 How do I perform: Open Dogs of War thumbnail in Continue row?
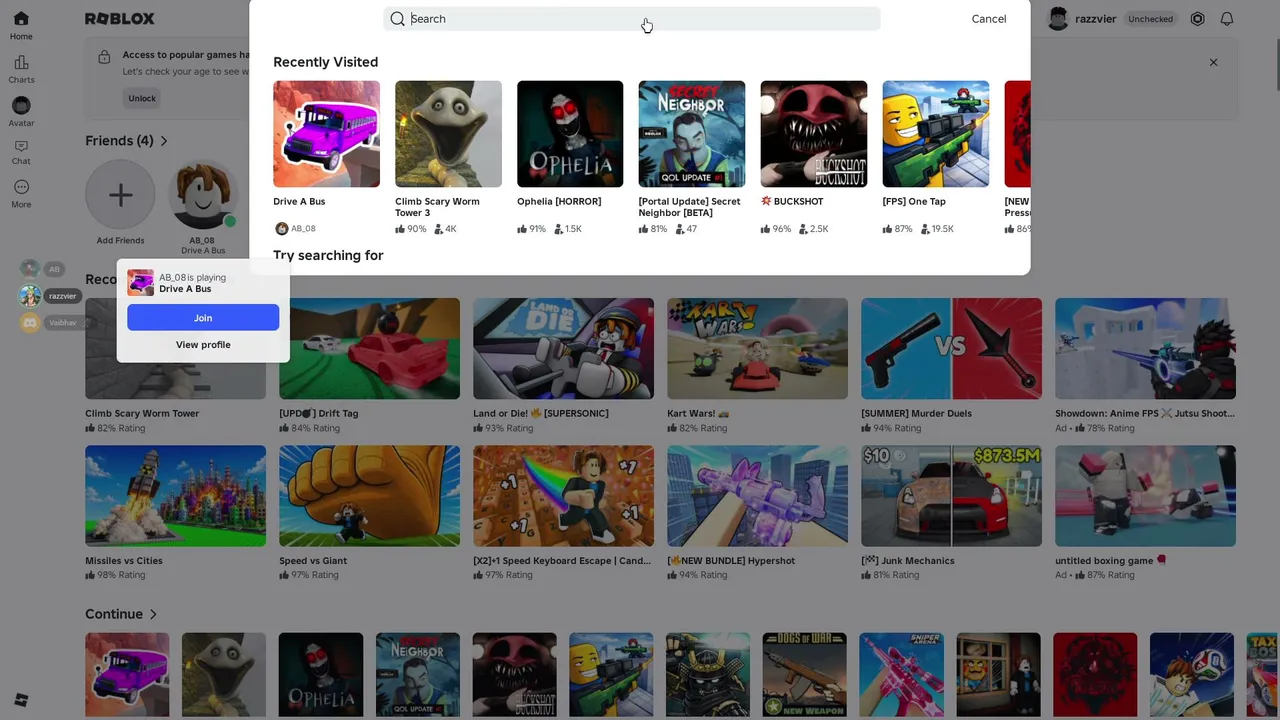(805, 675)
